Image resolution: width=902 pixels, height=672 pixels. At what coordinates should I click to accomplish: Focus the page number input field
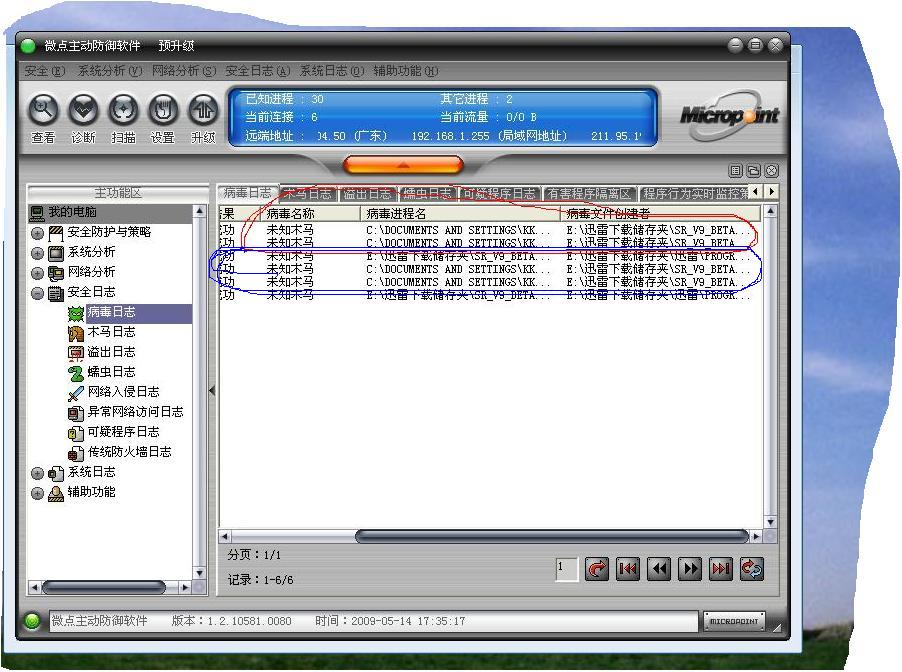tap(567, 569)
